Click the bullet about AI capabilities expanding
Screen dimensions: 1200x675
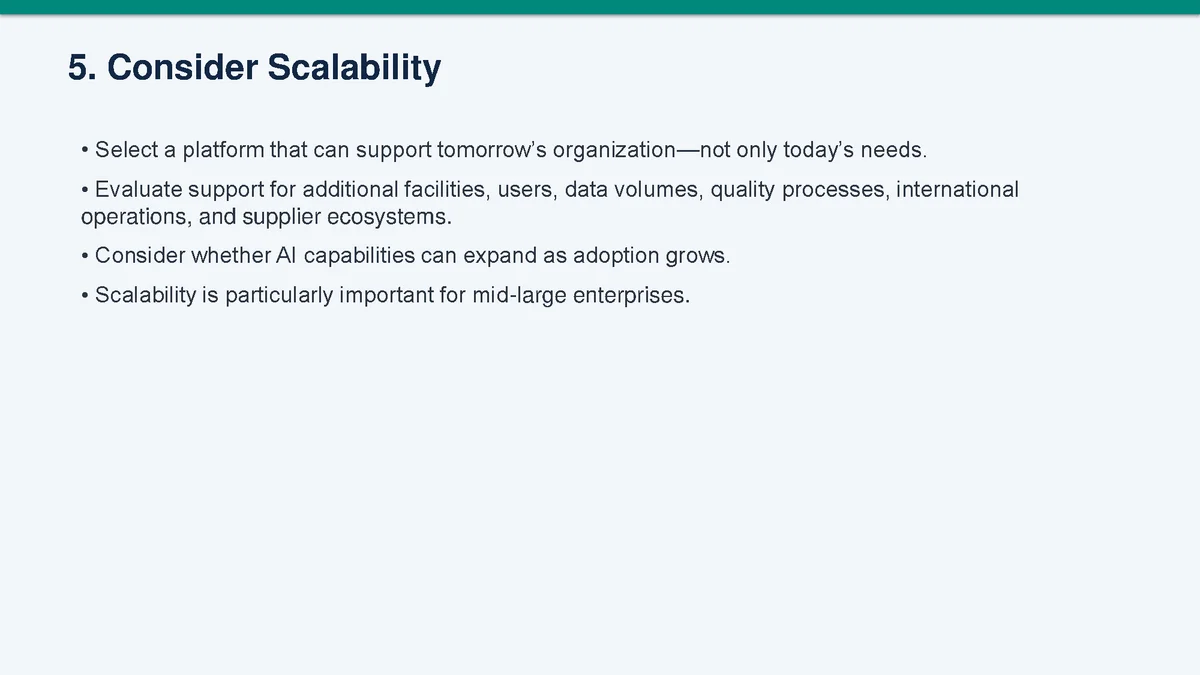(406, 256)
